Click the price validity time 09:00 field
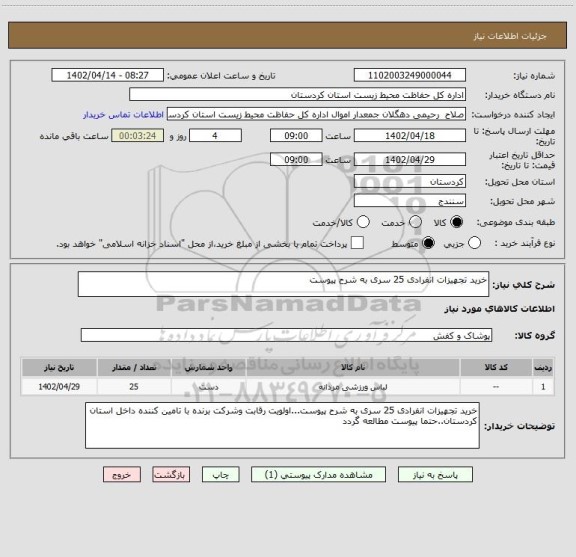576x557 pixels. click(x=296, y=159)
